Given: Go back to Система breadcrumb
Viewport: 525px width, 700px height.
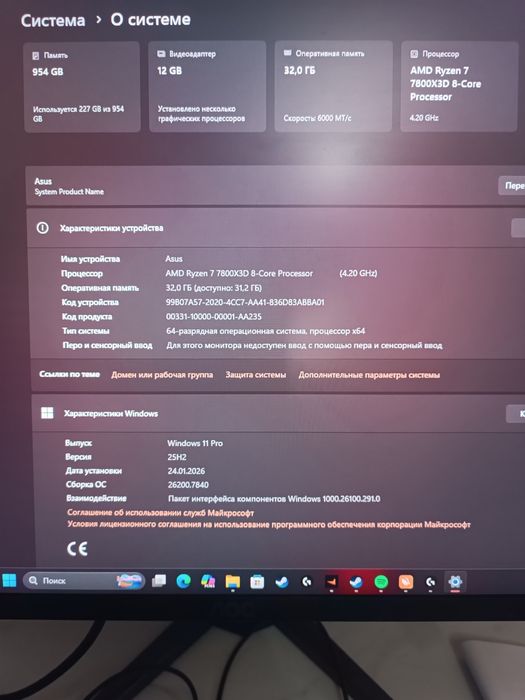Looking at the screenshot, I should 53,21.
